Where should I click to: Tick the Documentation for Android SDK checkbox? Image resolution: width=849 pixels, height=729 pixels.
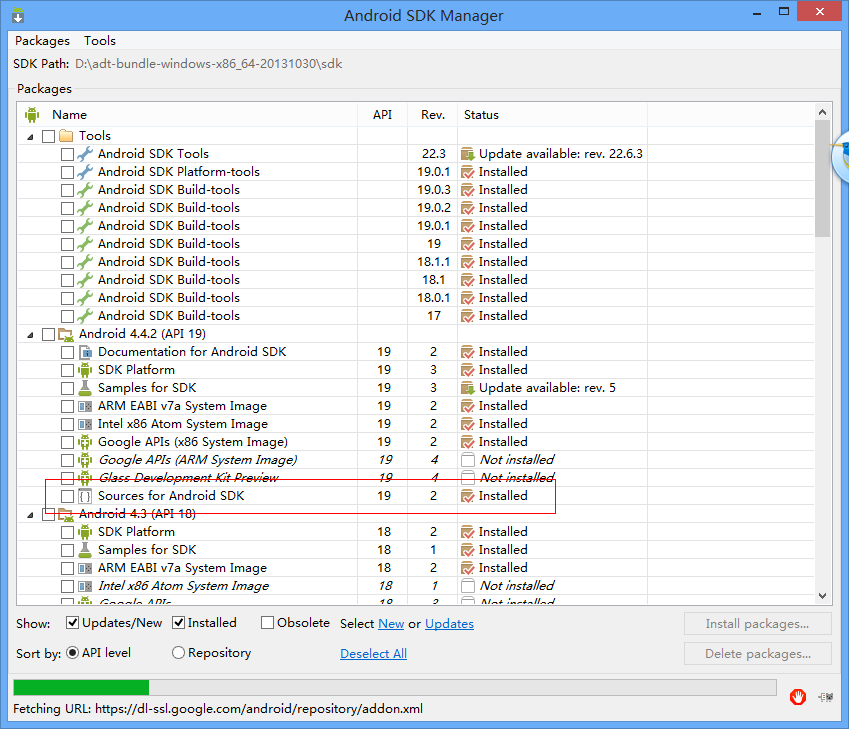(x=67, y=353)
